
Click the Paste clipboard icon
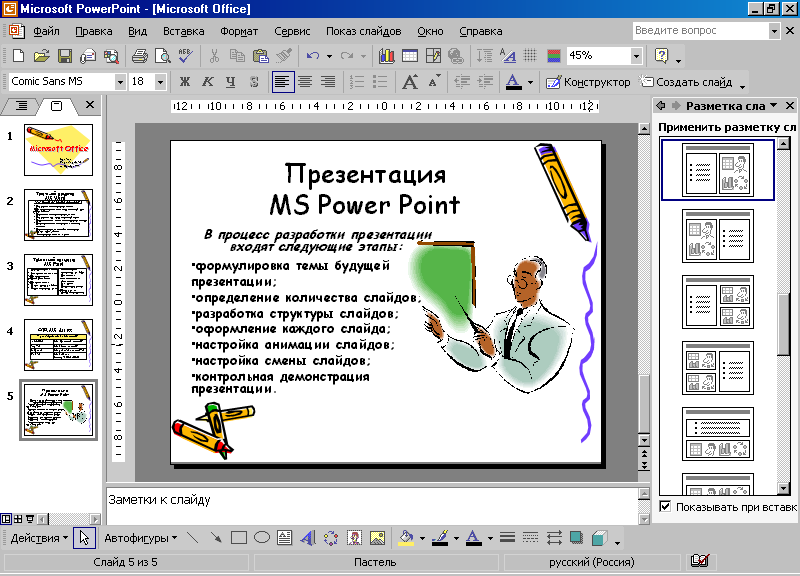(261, 56)
